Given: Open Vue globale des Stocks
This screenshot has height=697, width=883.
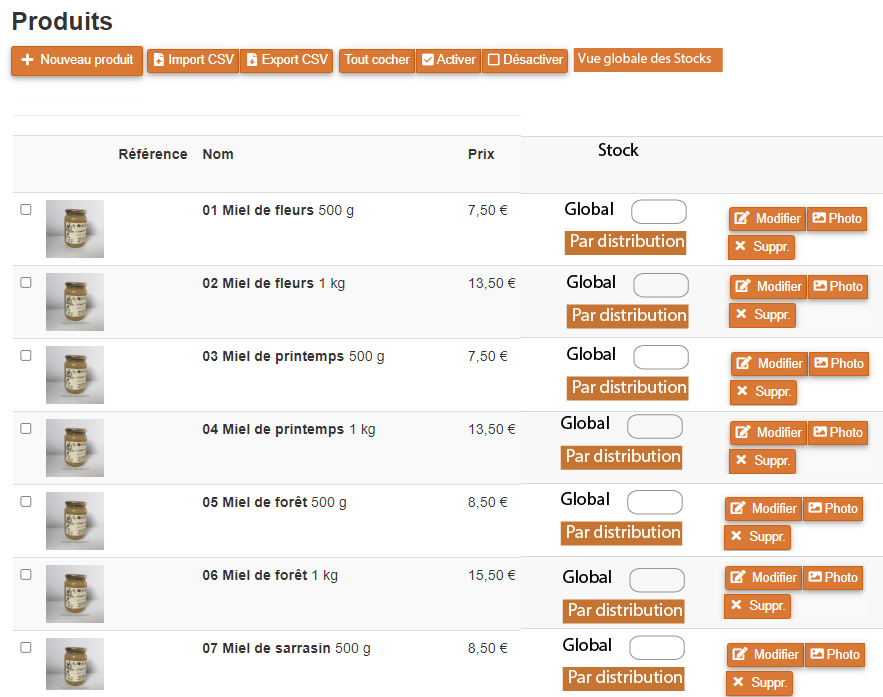Looking at the screenshot, I should pyautogui.click(x=647, y=59).
